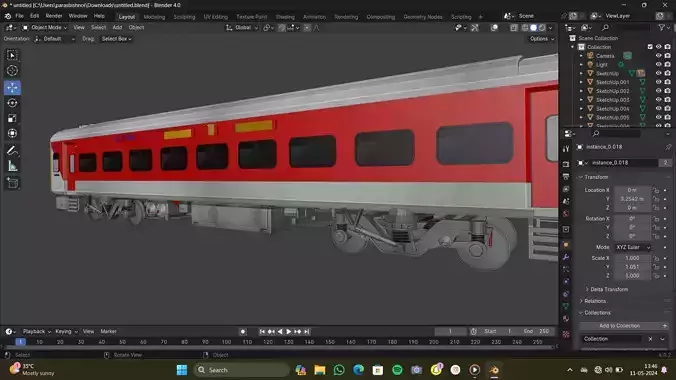Open the Physics properties tab
The image size is (676, 380).
coord(566,281)
